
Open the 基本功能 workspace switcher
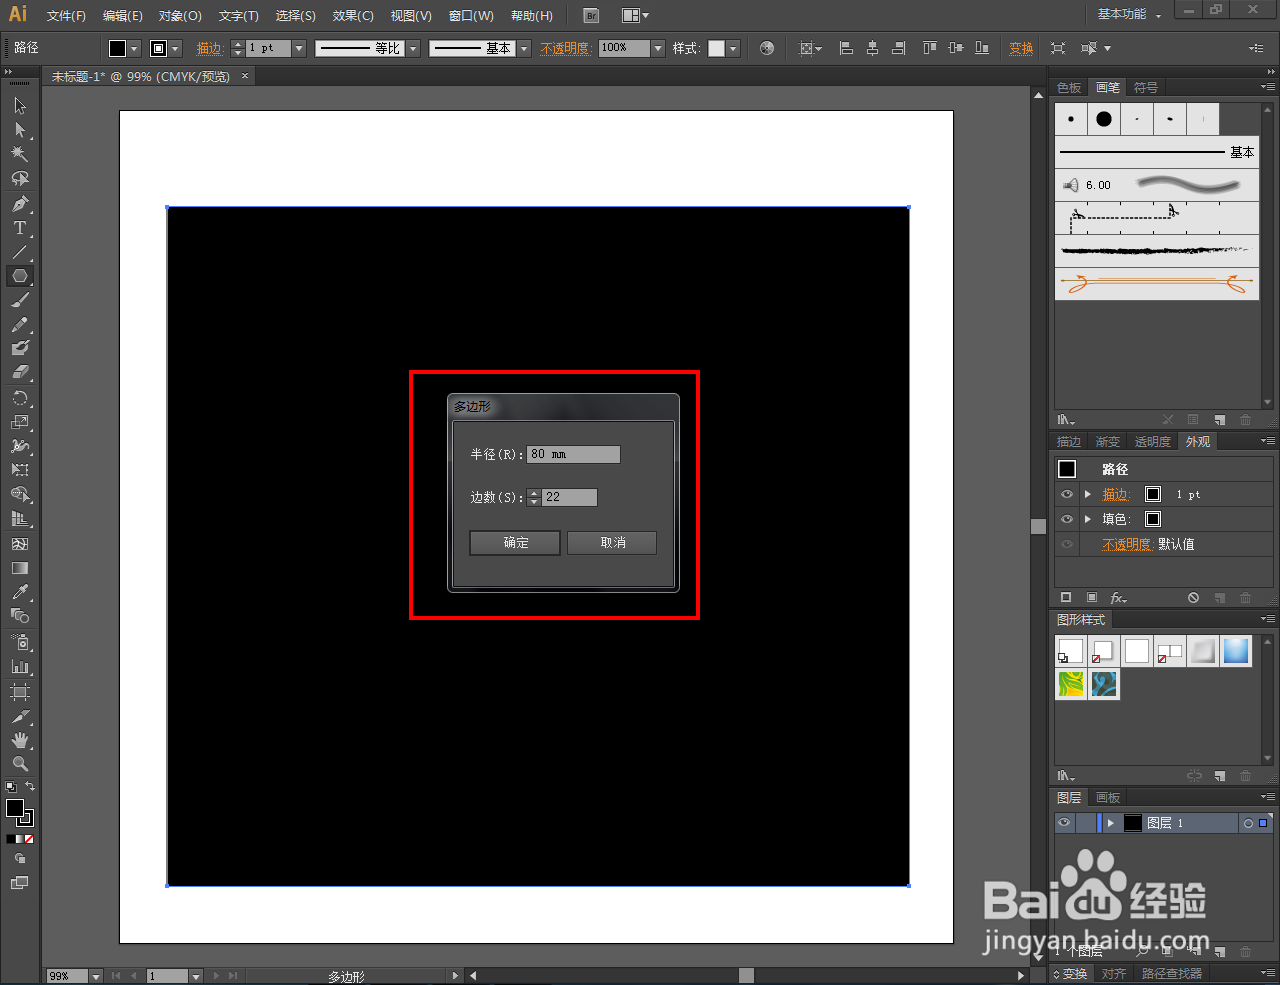pos(1129,14)
